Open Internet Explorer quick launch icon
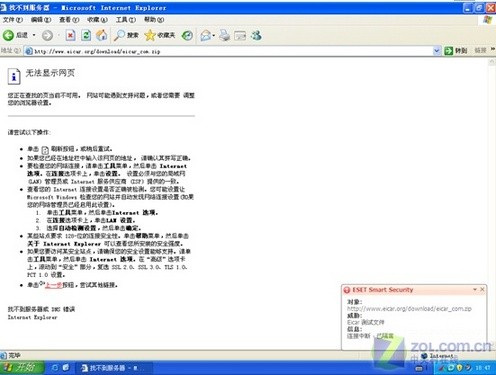Screen dimensions: 496x375 coord(55,368)
